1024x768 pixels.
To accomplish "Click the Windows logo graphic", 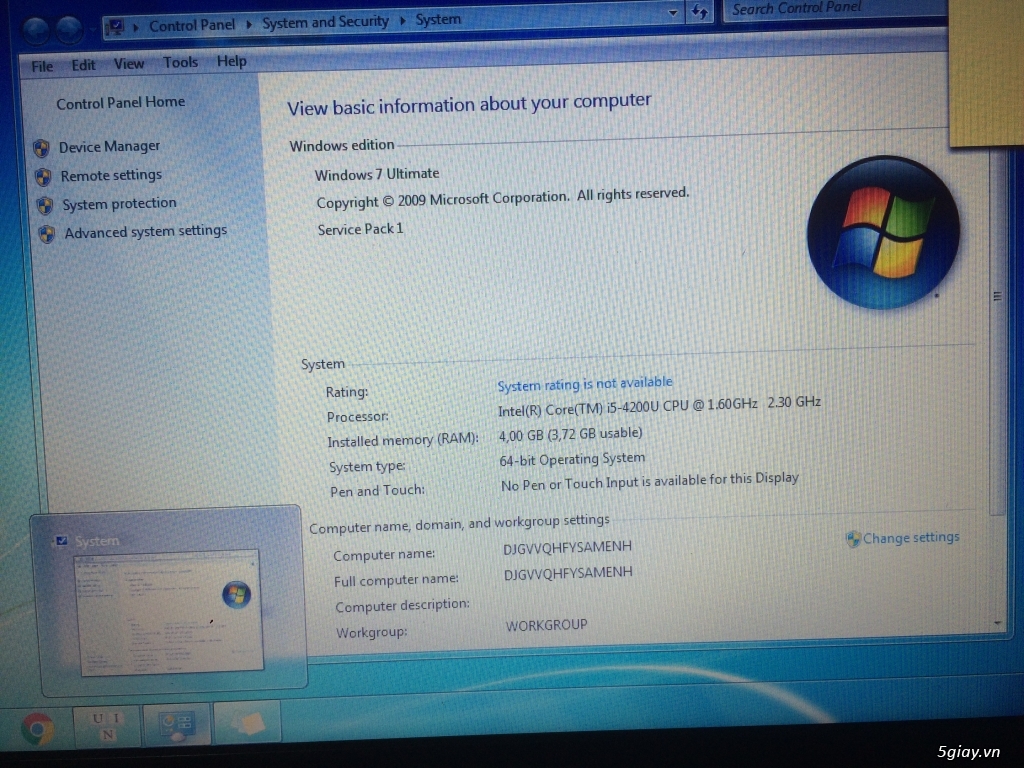I will 884,232.
